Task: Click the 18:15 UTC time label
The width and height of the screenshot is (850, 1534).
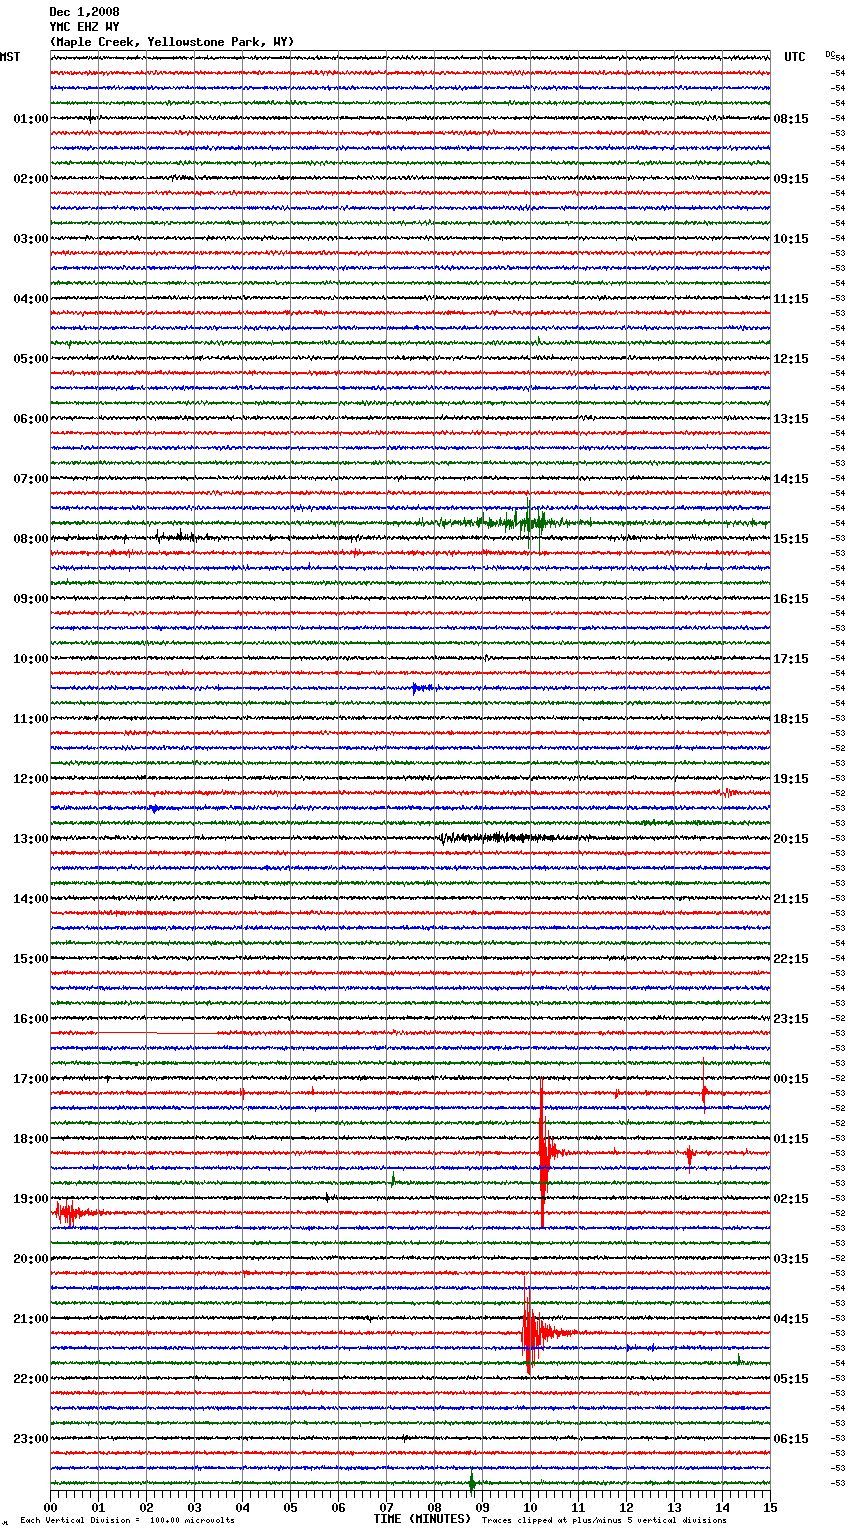Action: point(791,719)
